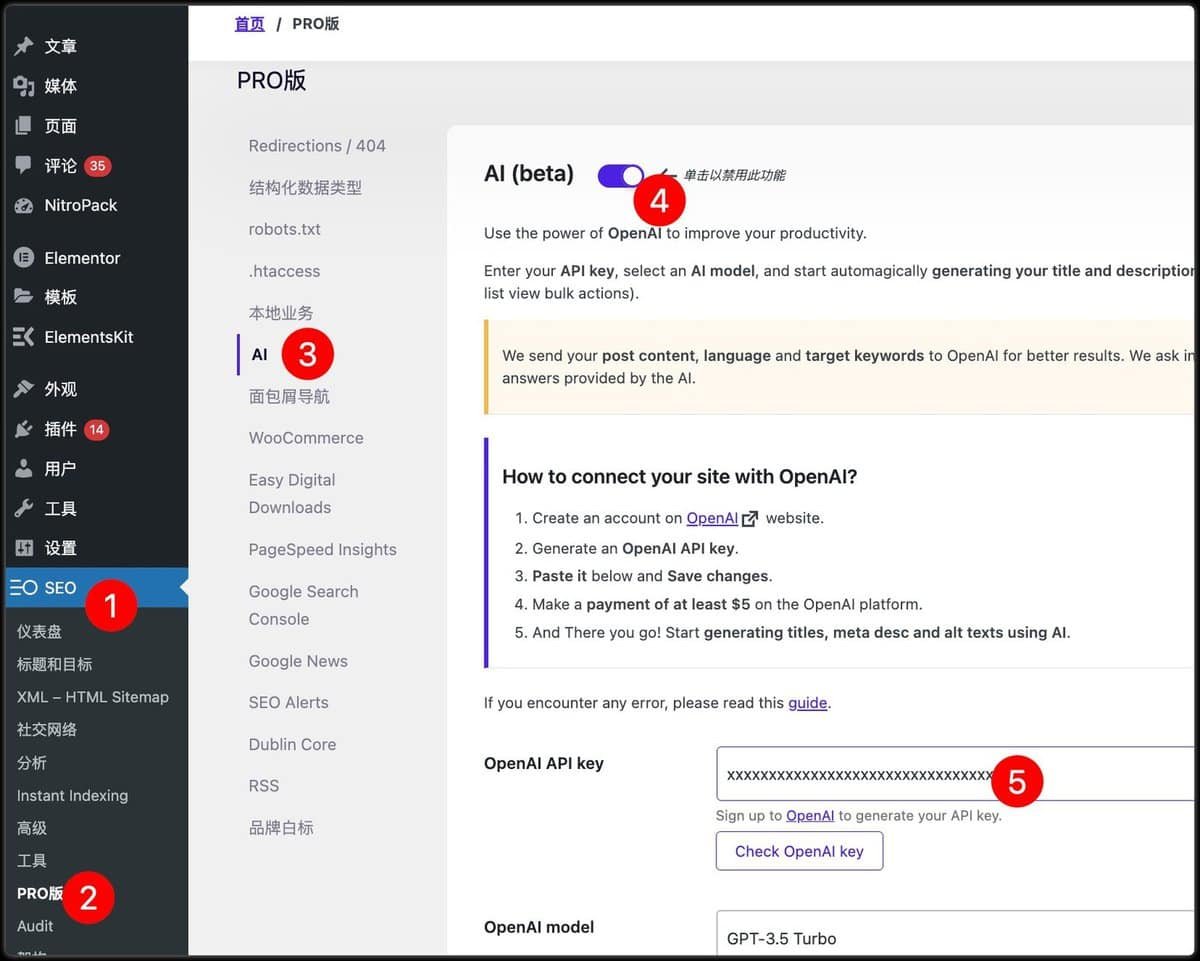The height and width of the screenshot is (961, 1200).
Task: Click the OpenAI API key label
Action: point(544,763)
